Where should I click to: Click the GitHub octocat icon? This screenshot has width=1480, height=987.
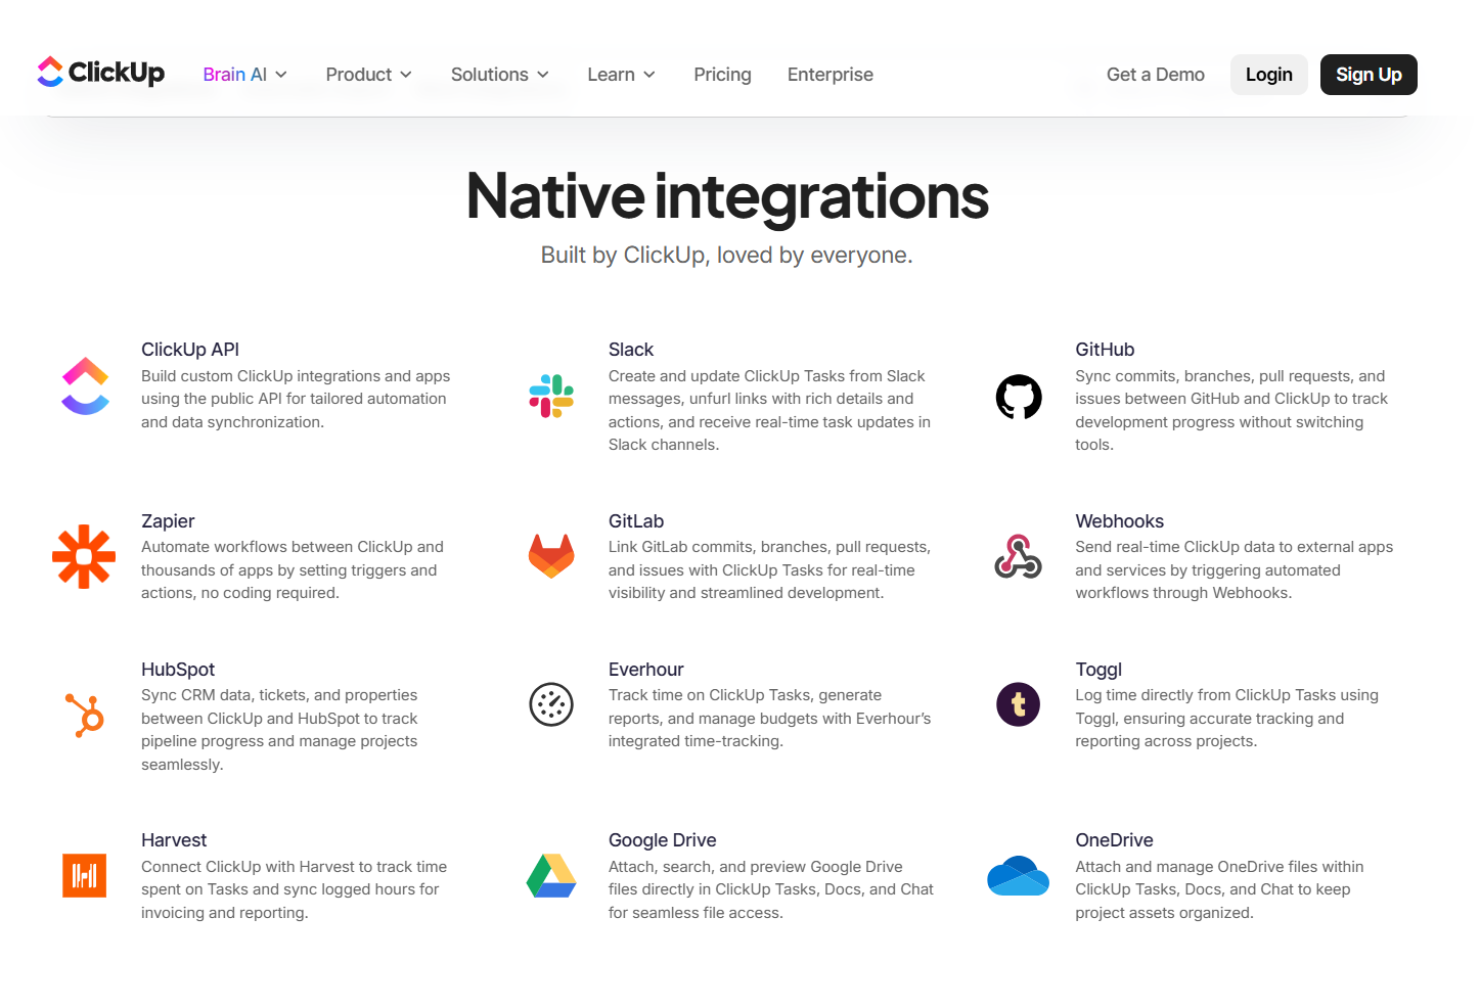pyautogui.click(x=1018, y=397)
